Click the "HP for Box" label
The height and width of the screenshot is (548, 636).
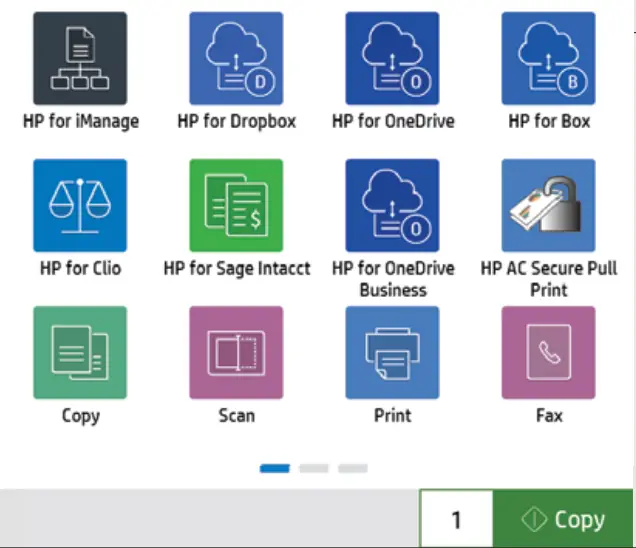(x=549, y=121)
